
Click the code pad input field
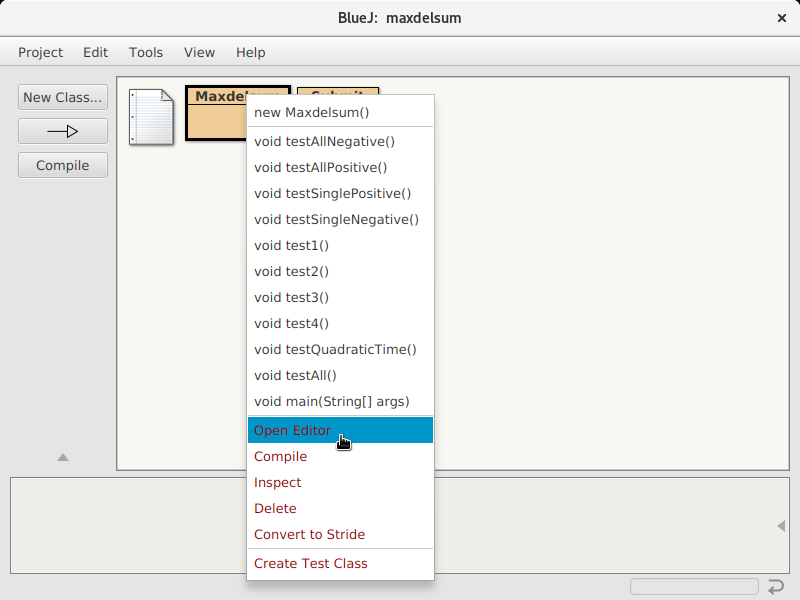click(x=694, y=587)
